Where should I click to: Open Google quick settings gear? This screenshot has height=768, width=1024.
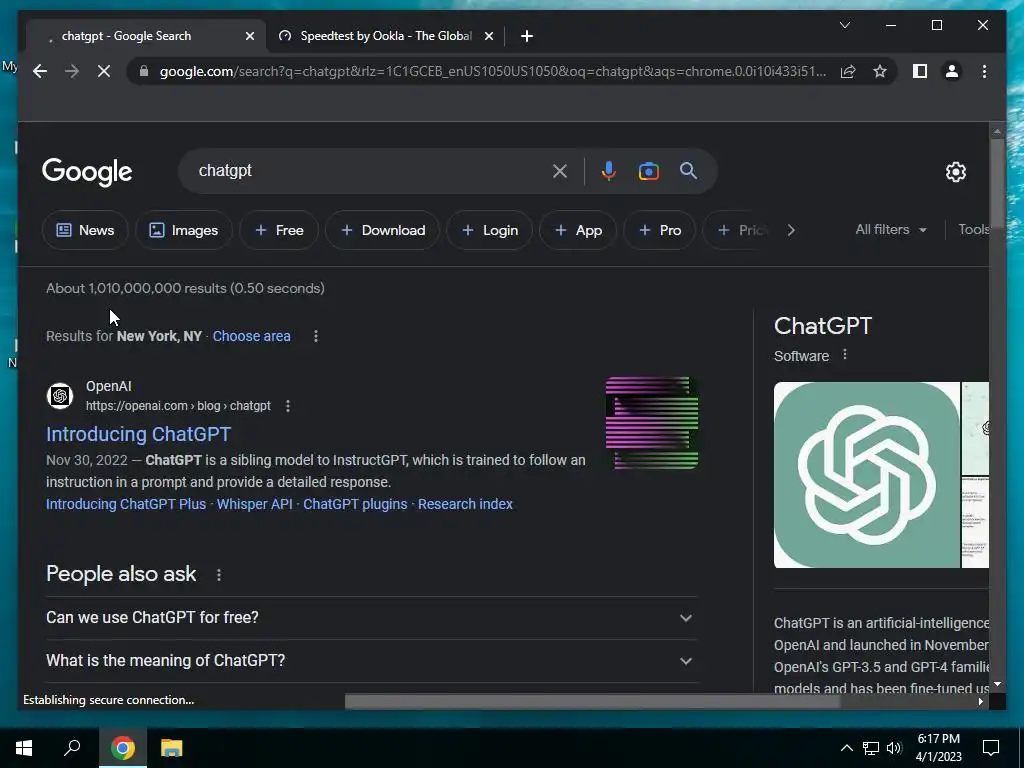[x=955, y=172]
